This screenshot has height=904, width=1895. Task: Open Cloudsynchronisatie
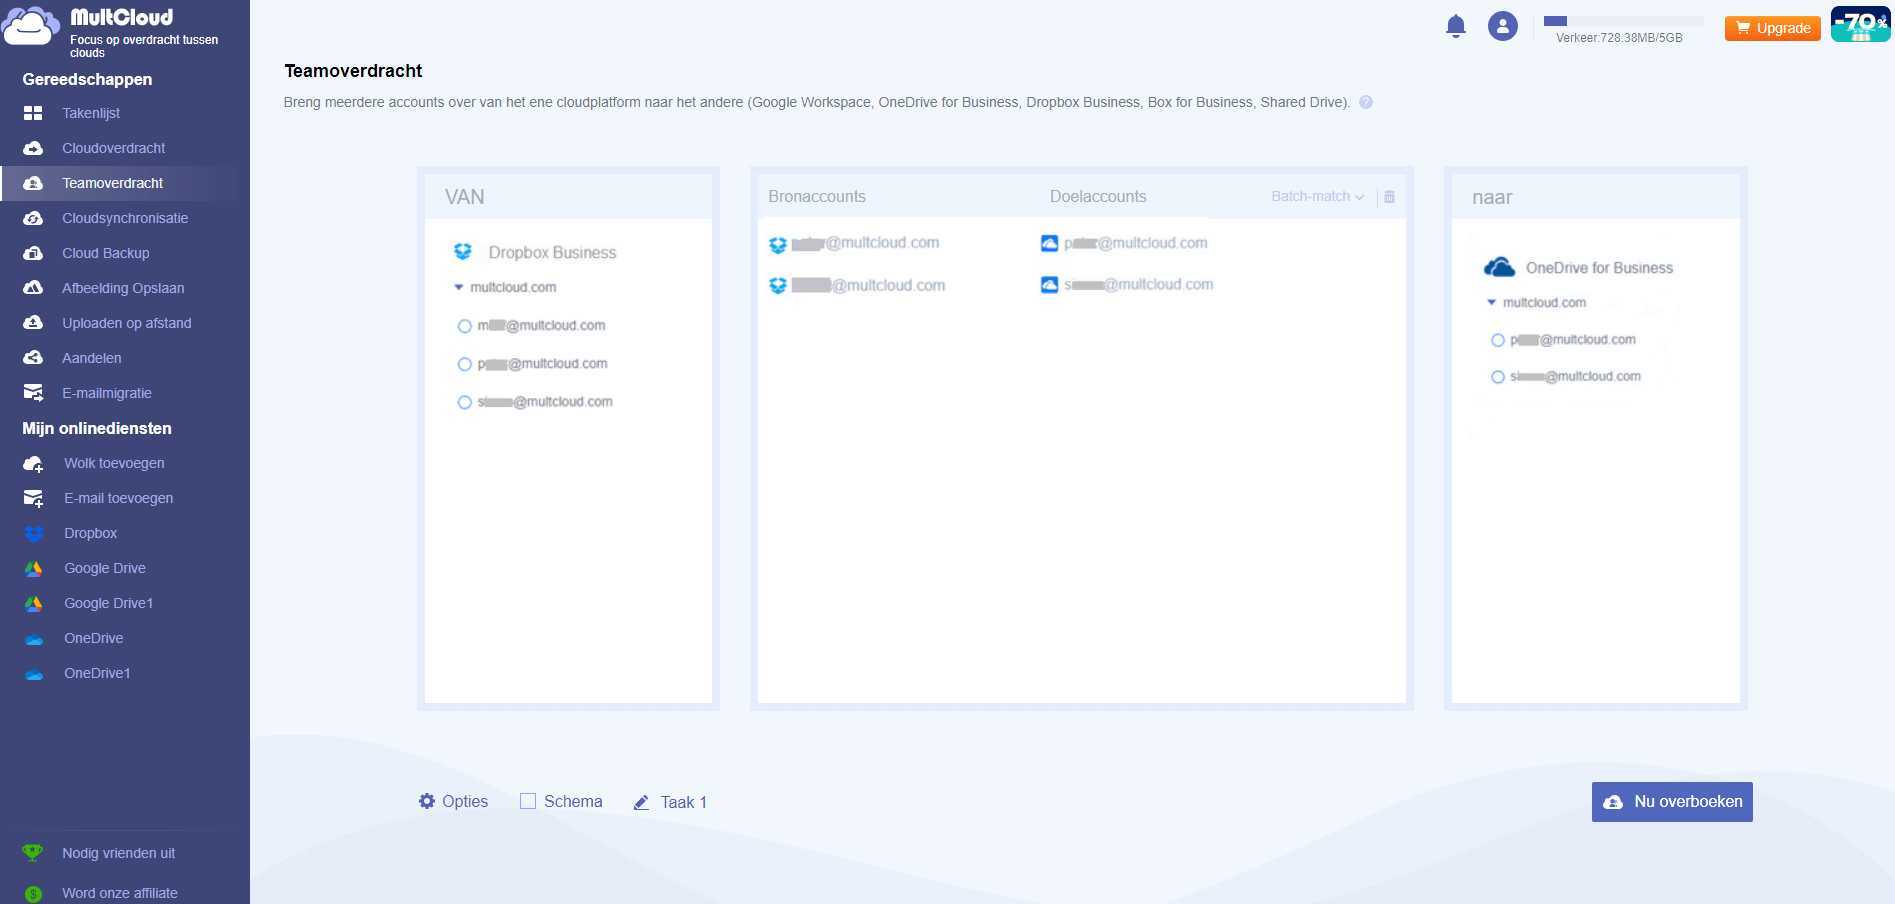125,218
